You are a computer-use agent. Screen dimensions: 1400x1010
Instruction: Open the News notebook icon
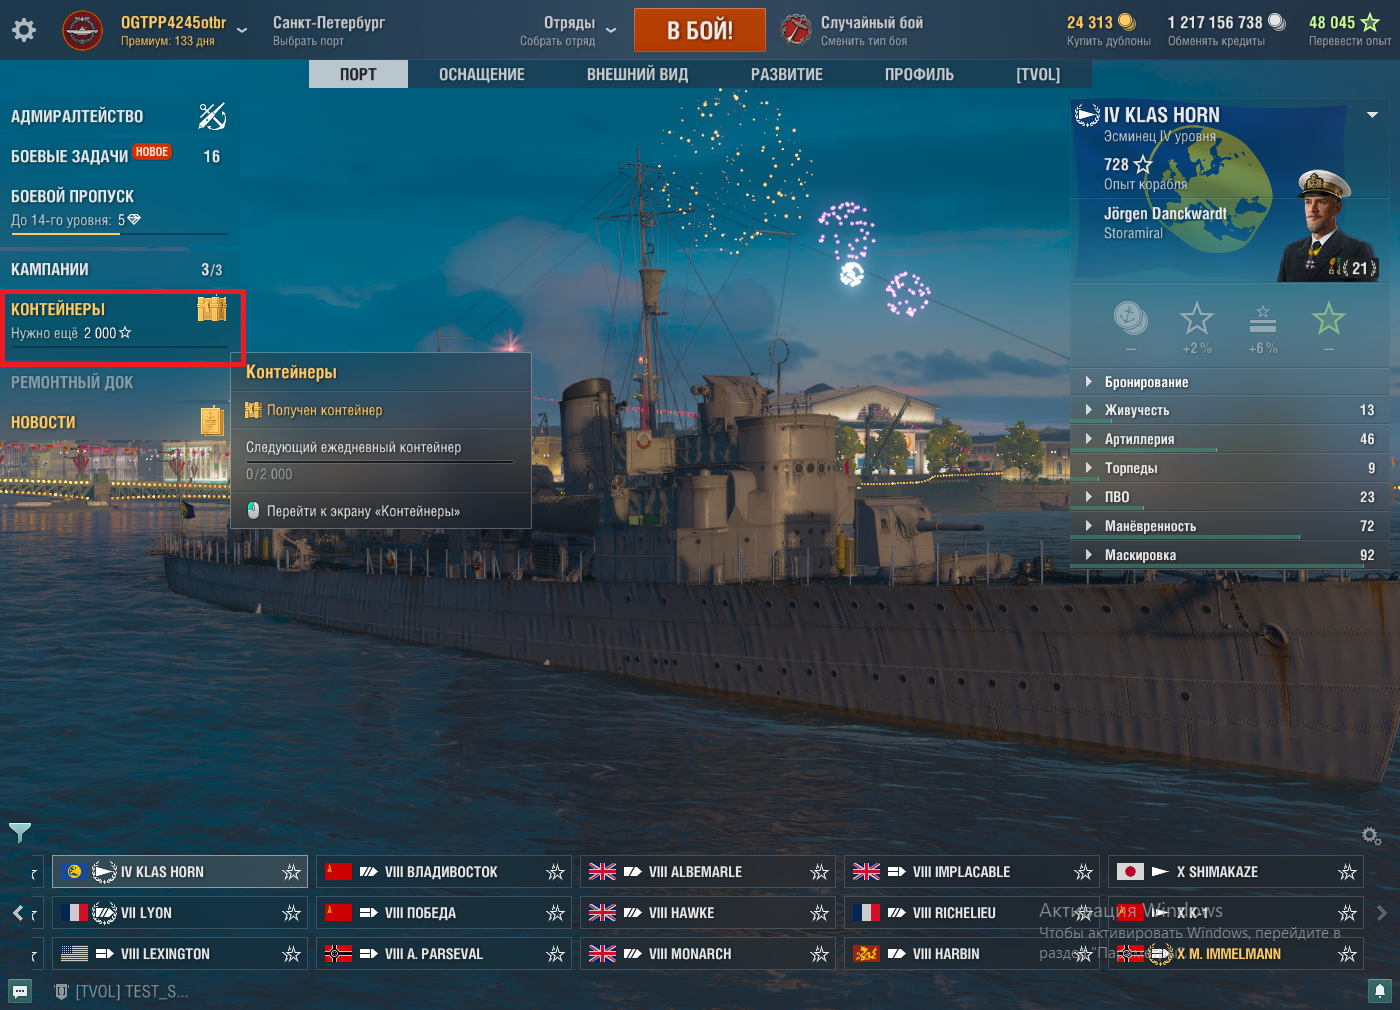(x=212, y=421)
